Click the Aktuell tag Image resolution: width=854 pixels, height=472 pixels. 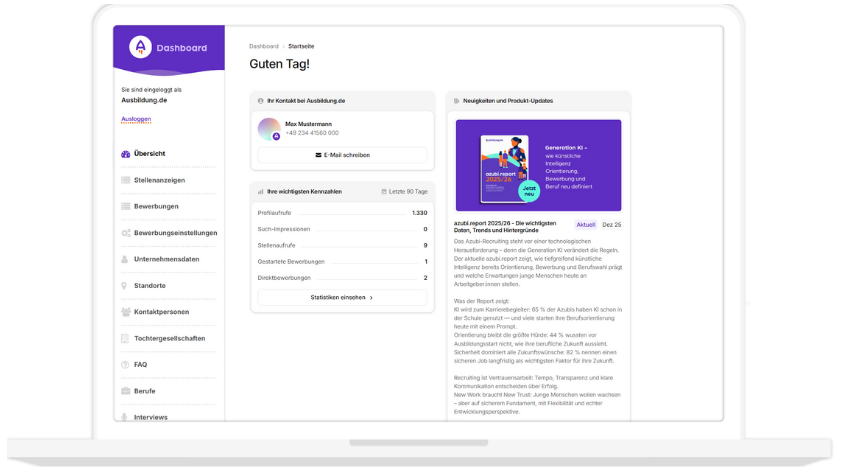click(585, 225)
